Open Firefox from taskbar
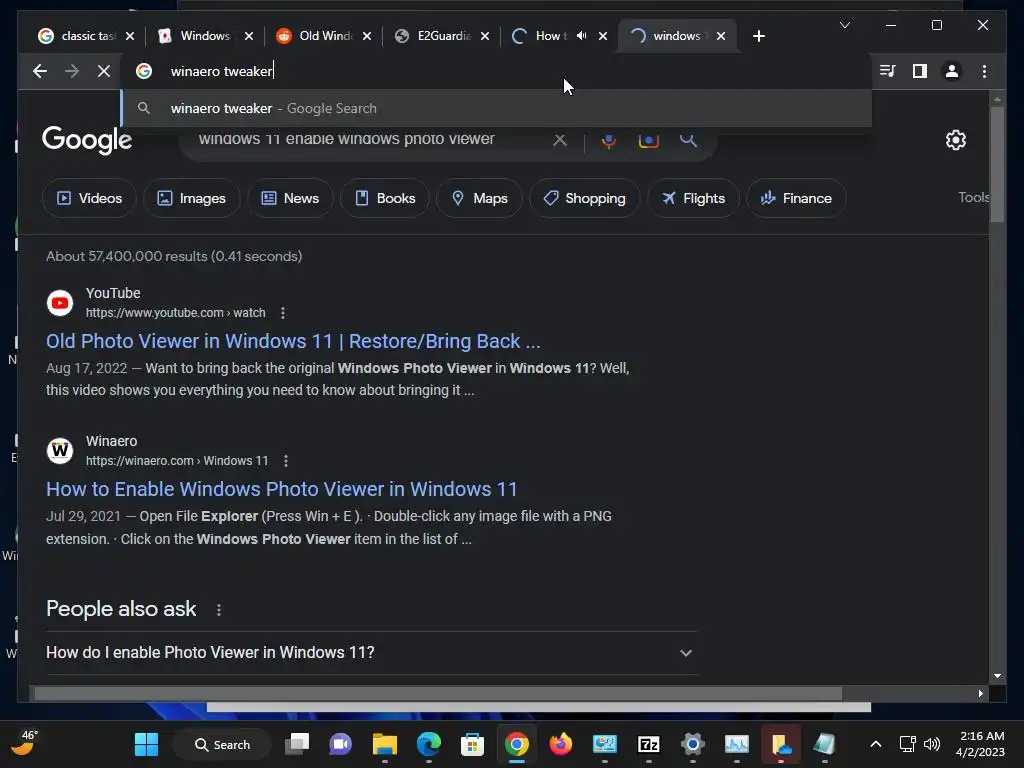Screen dimensions: 1024x768 (560, 744)
